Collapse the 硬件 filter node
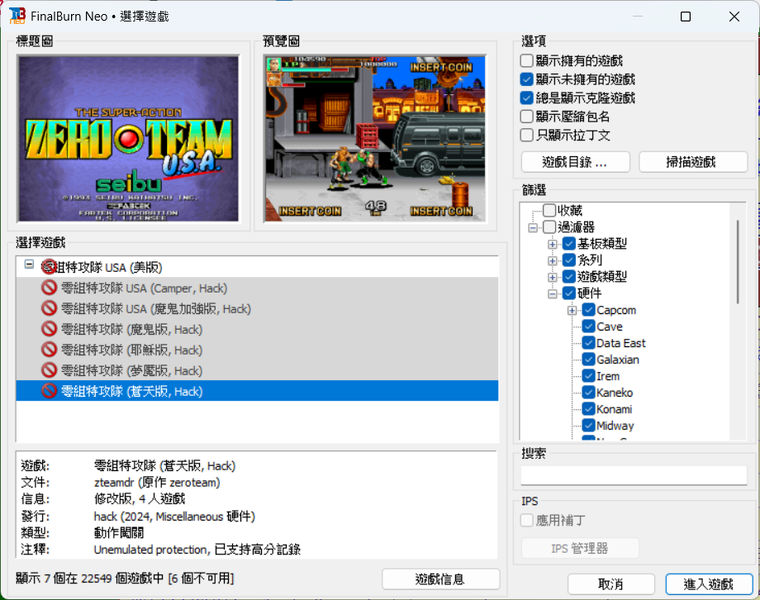This screenshot has width=760, height=600. tap(552, 293)
